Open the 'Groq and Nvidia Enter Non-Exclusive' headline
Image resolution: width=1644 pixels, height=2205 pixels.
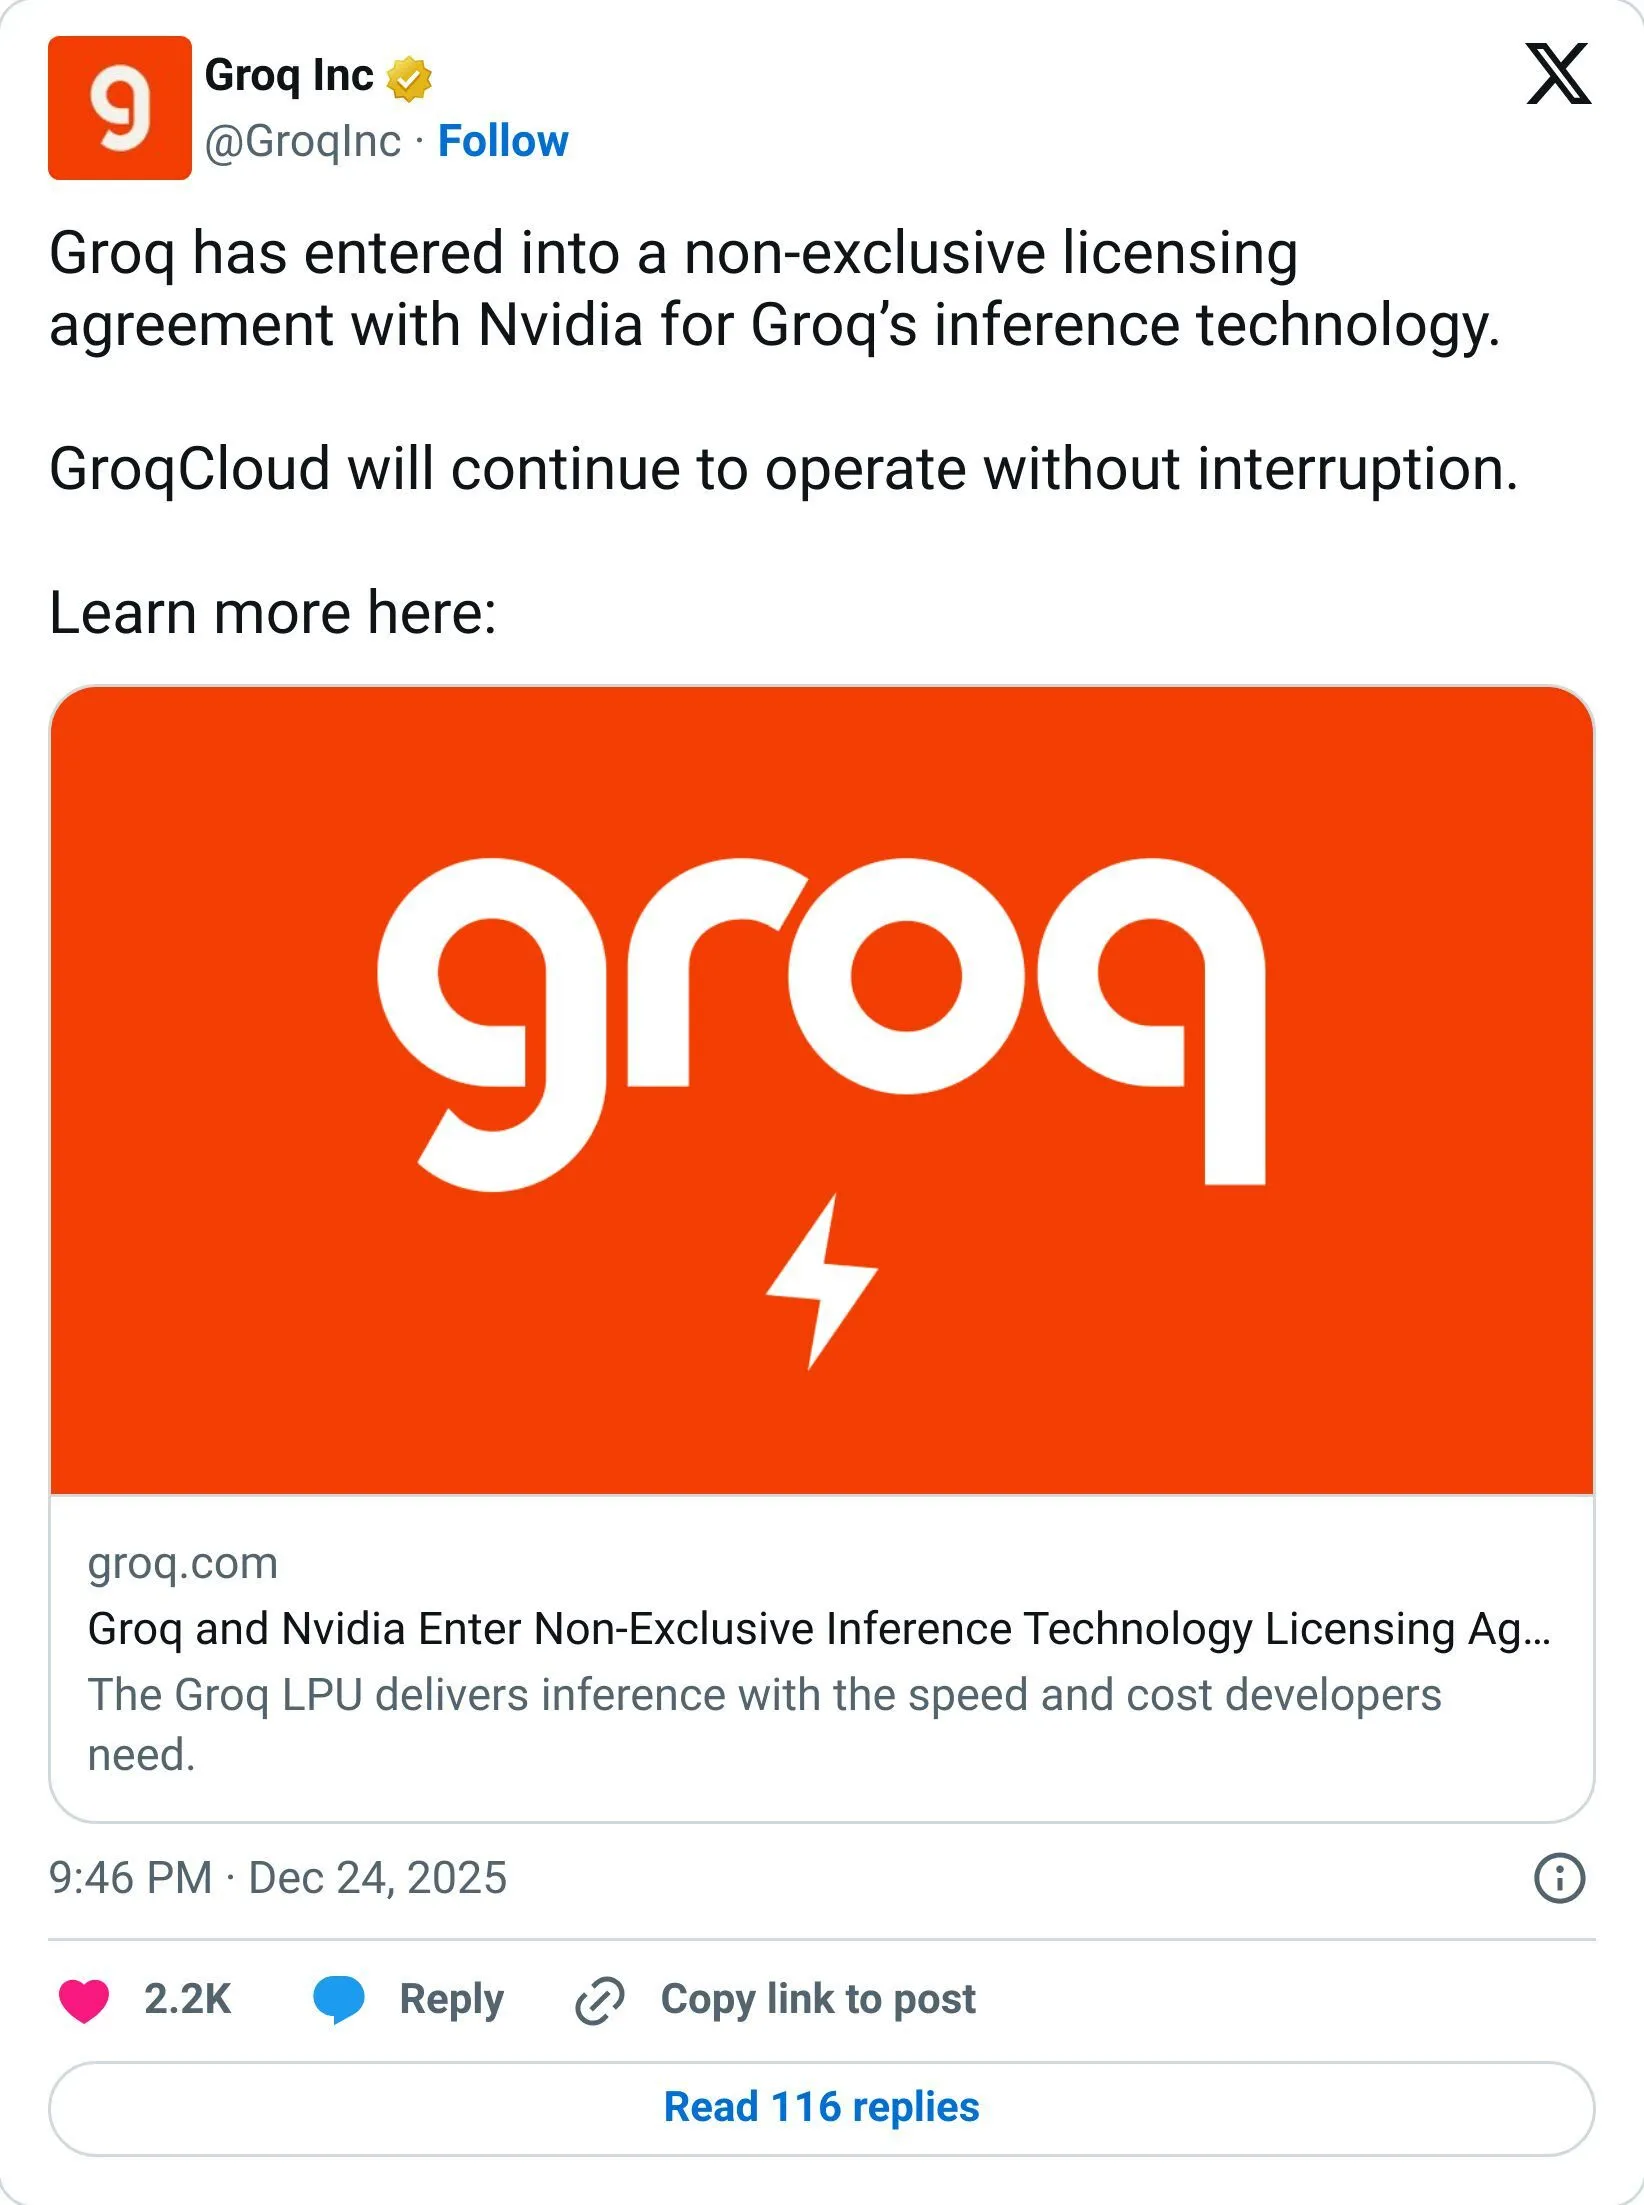(x=818, y=1629)
